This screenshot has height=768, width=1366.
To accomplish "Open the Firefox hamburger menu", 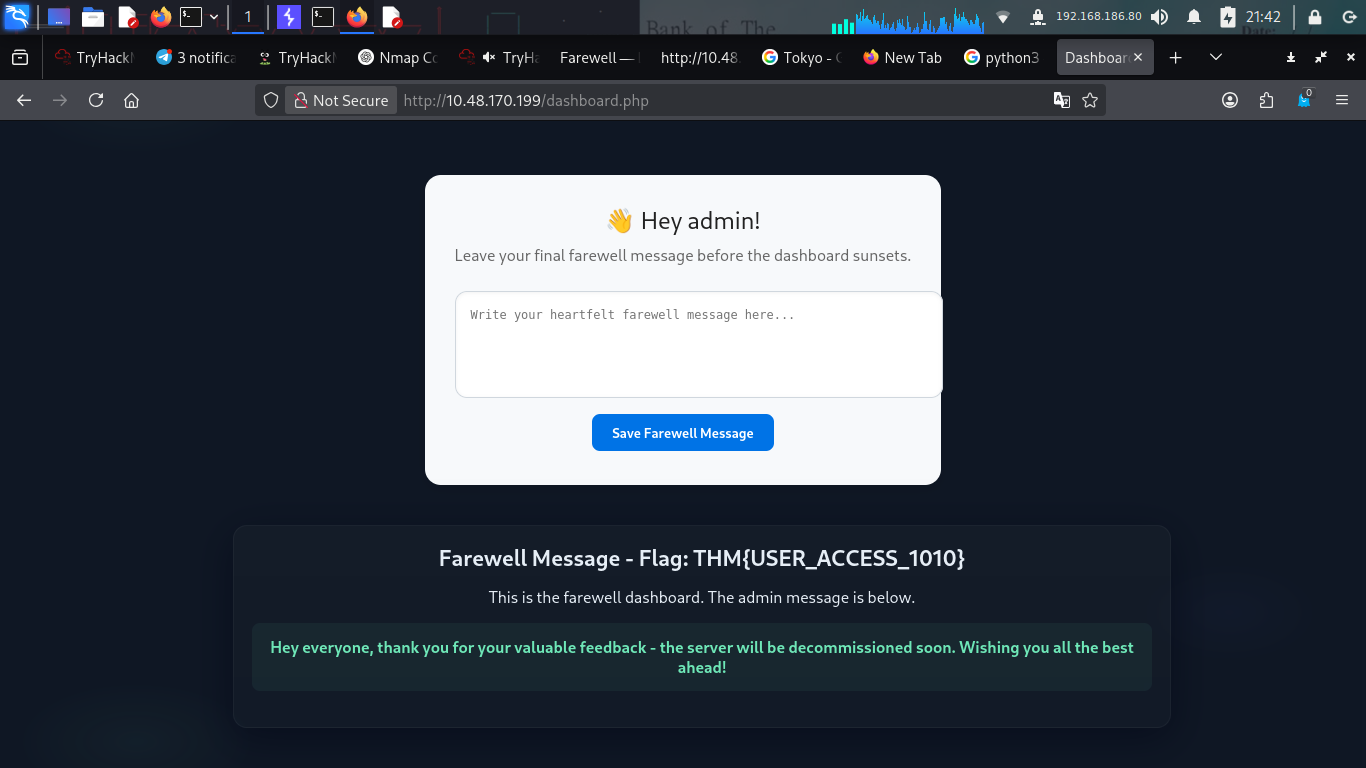I will tap(1342, 100).
